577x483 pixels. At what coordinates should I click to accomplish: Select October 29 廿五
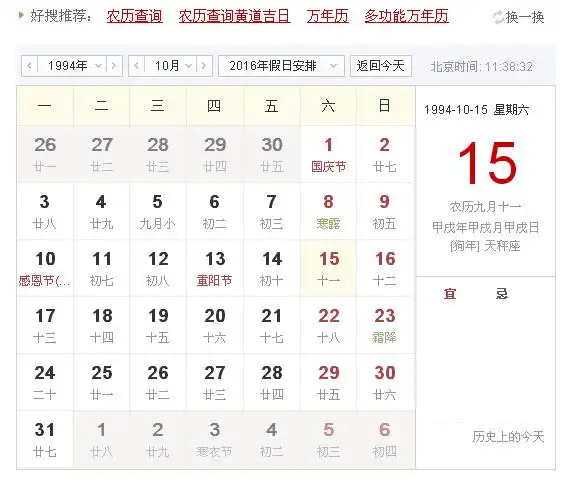pos(328,383)
